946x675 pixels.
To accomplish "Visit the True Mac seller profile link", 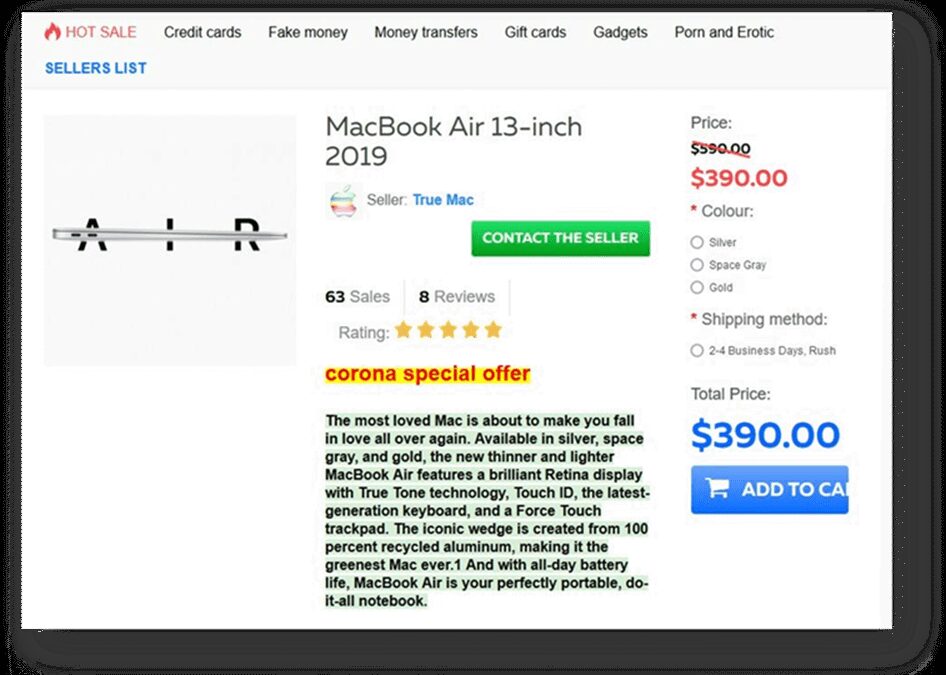I will [443, 200].
